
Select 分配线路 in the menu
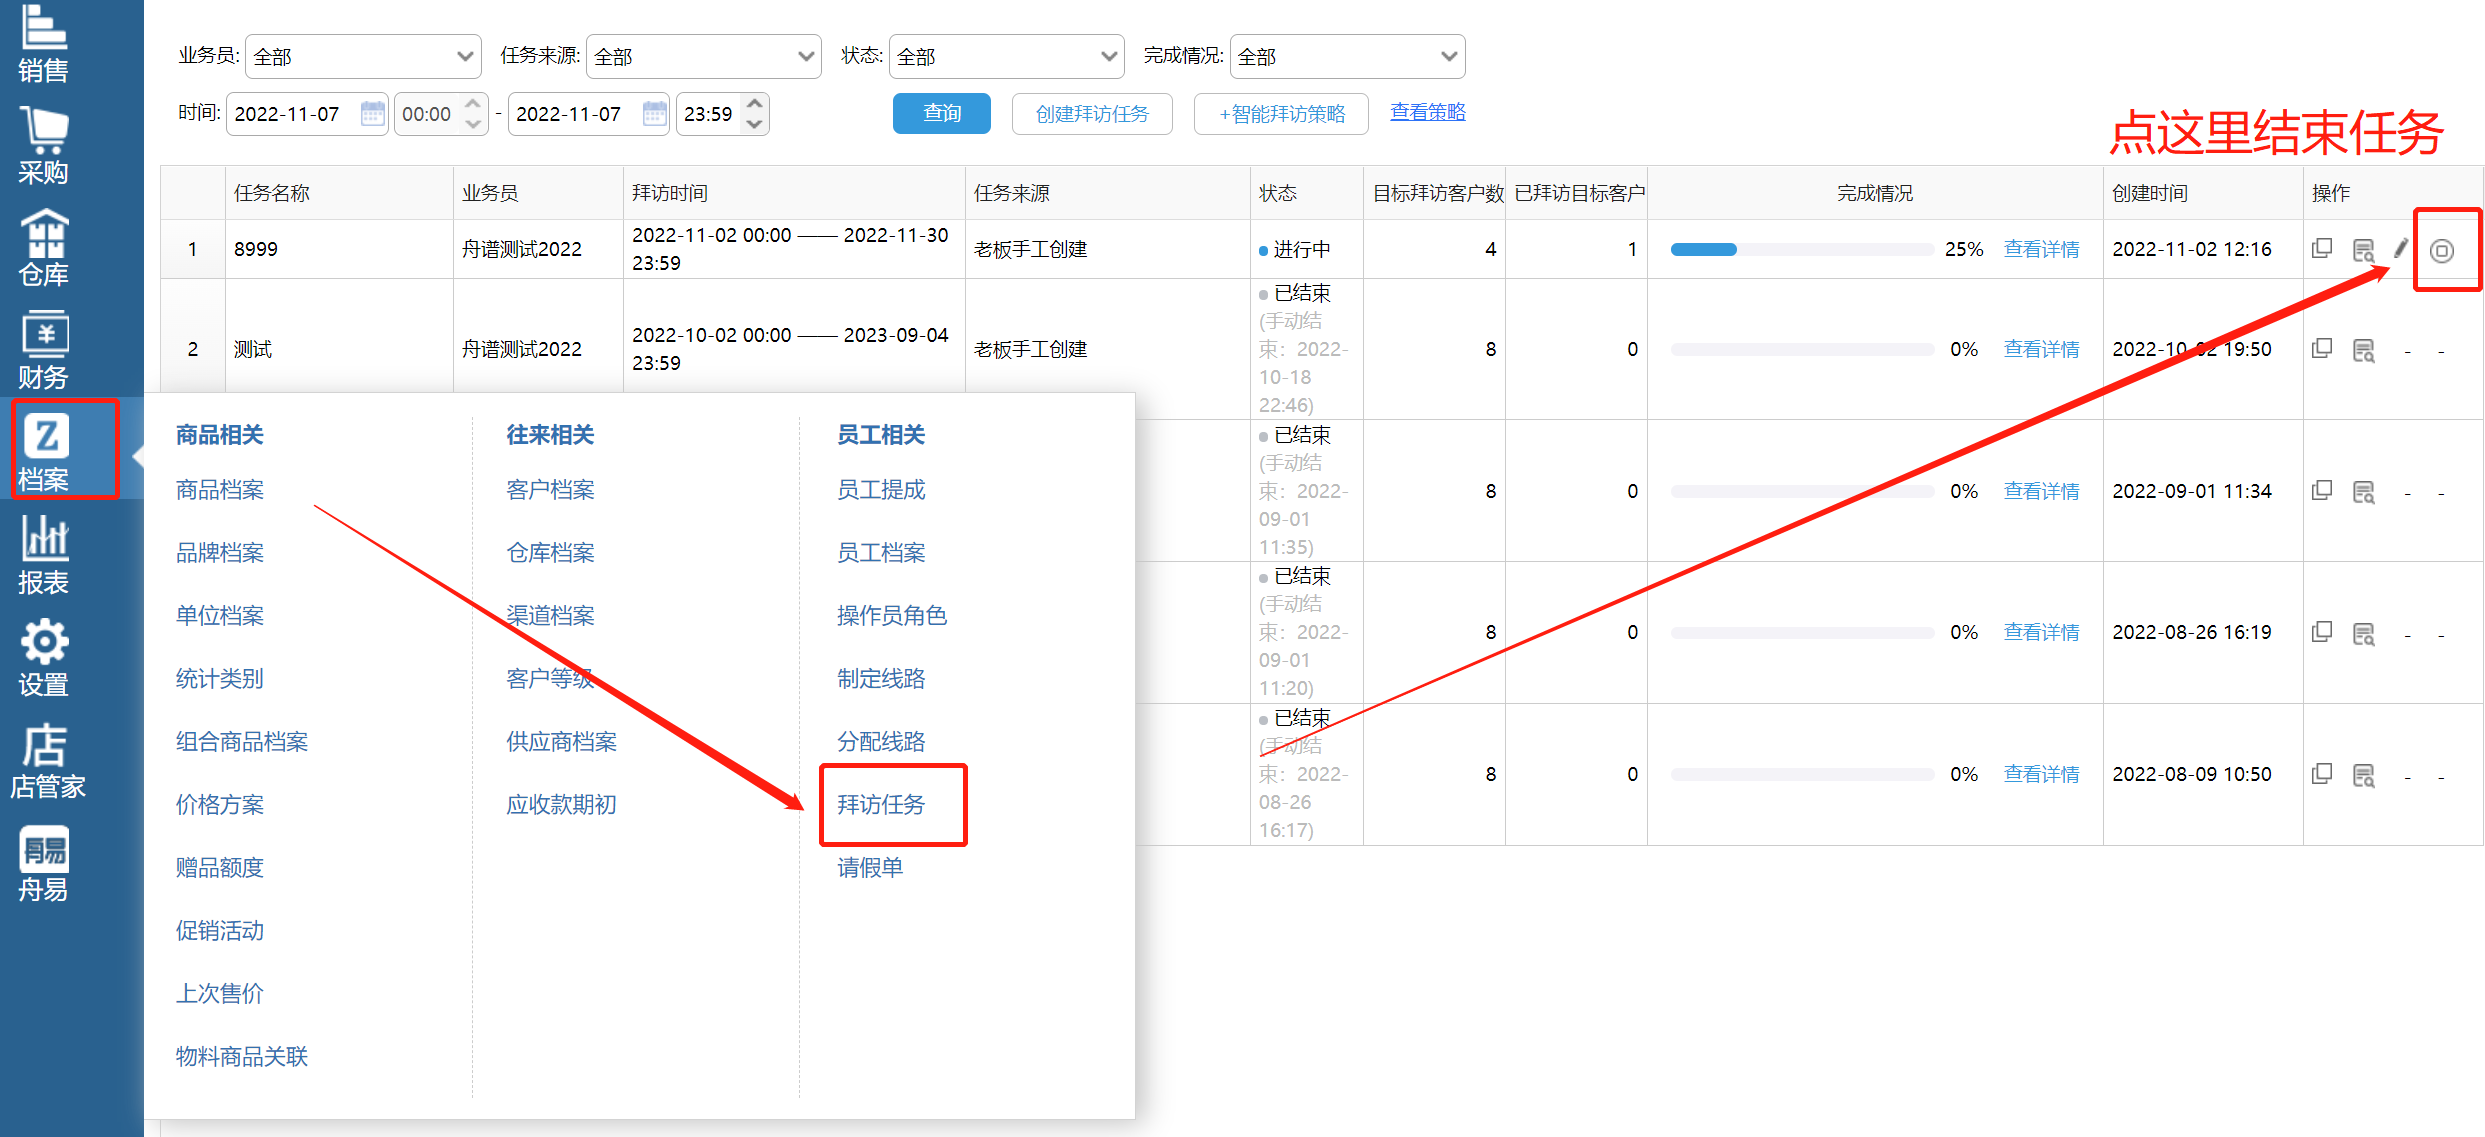click(x=881, y=741)
